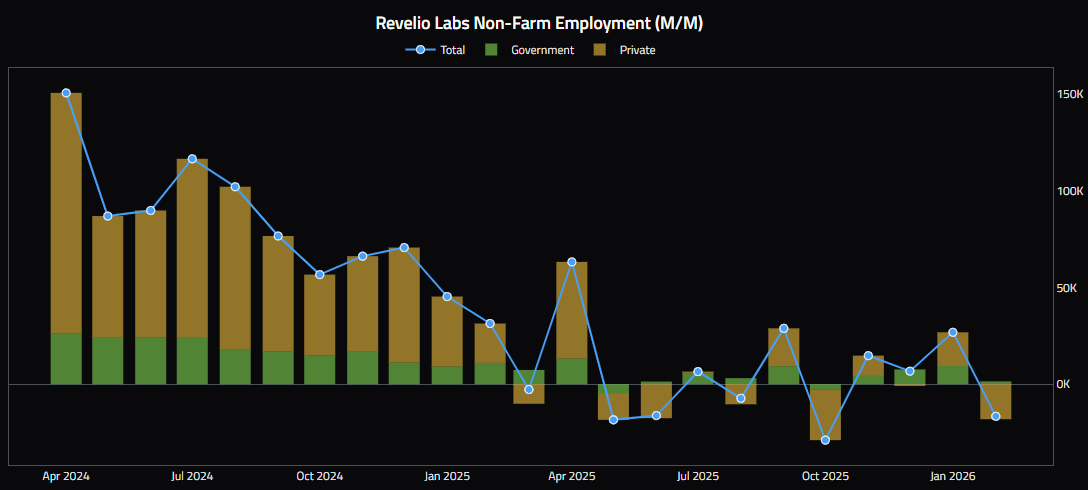
Task: Select the Total line marker for Feb 2026
Action: tap(996, 416)
